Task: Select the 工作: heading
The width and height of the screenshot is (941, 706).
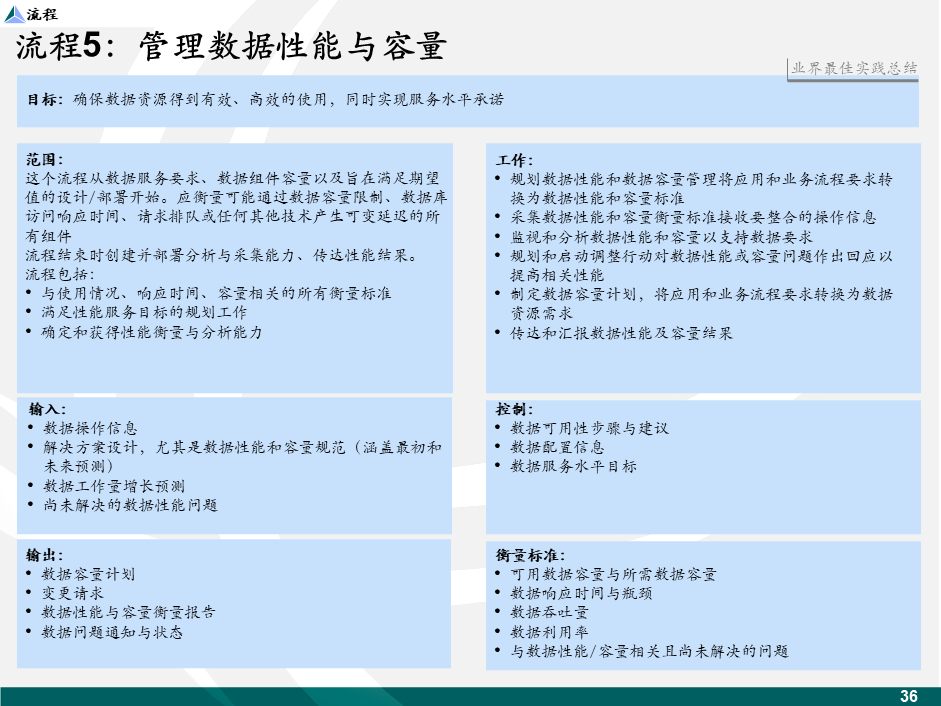Action: (514, 160)
